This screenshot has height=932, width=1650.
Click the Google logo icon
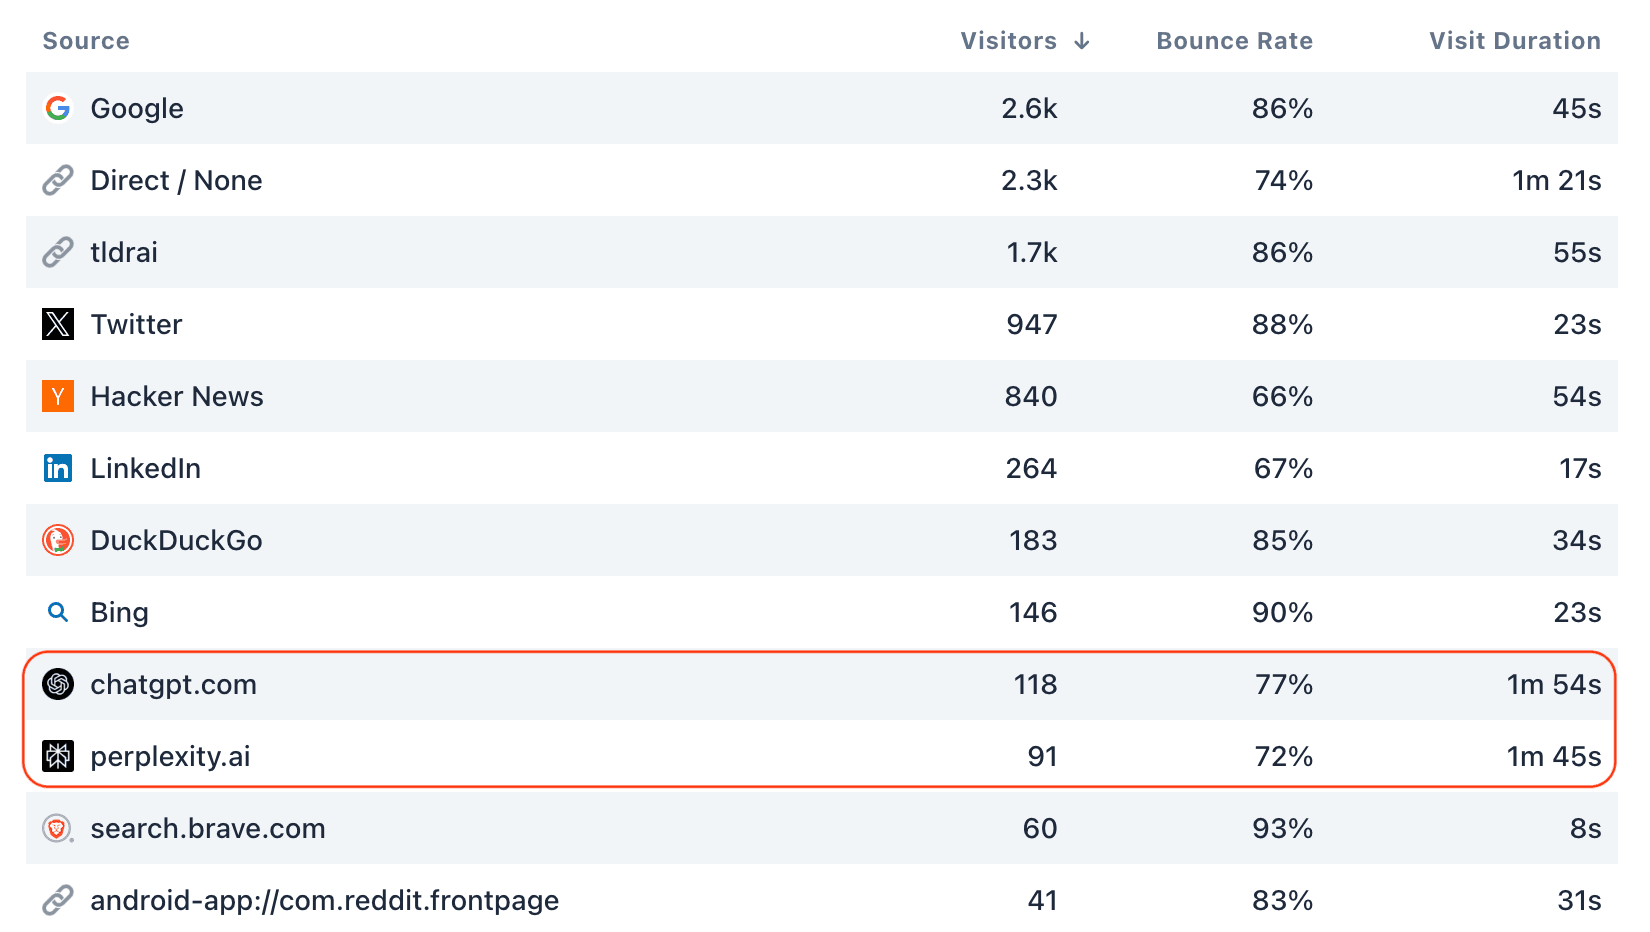coord(58,108)
